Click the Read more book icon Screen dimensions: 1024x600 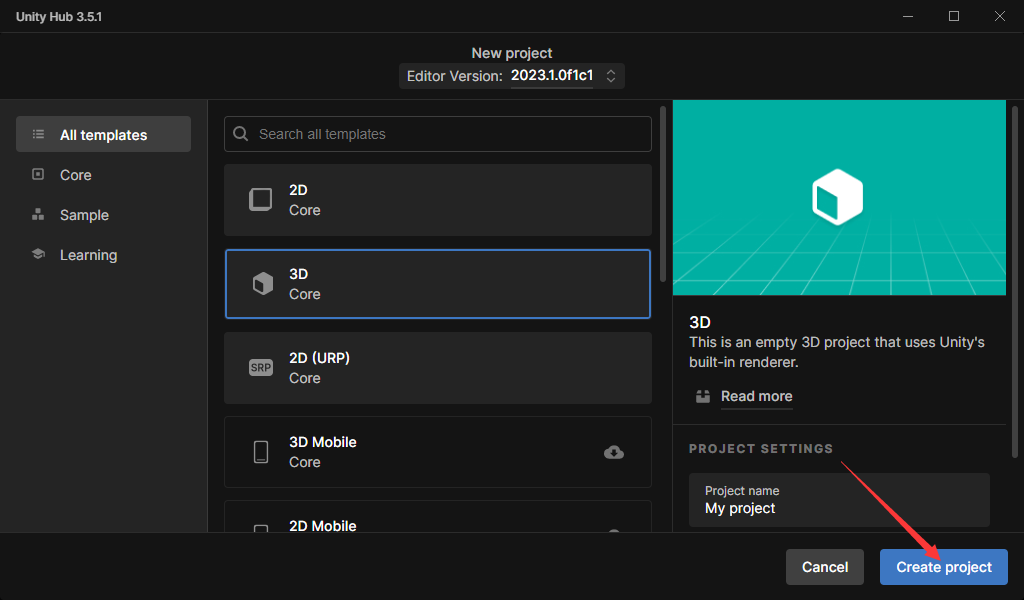[x=703, y=396]
